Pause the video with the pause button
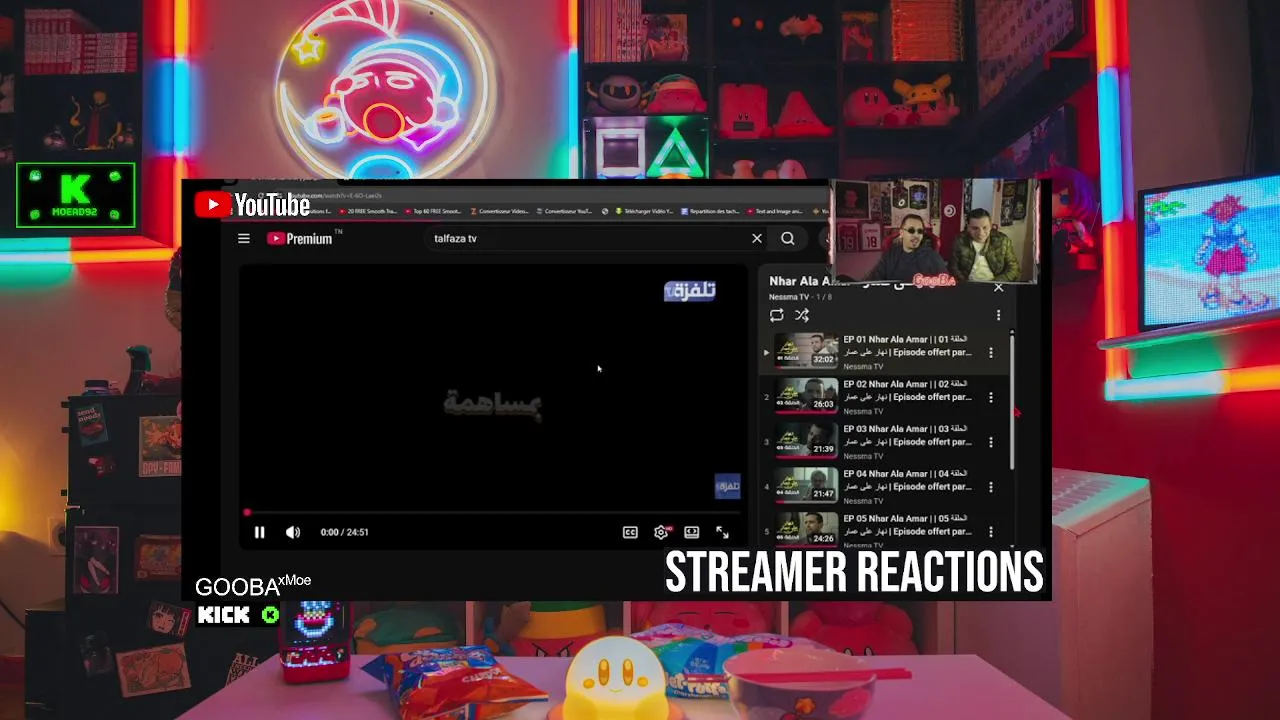Screen dimensions: 1280x720 pos(259,532)
